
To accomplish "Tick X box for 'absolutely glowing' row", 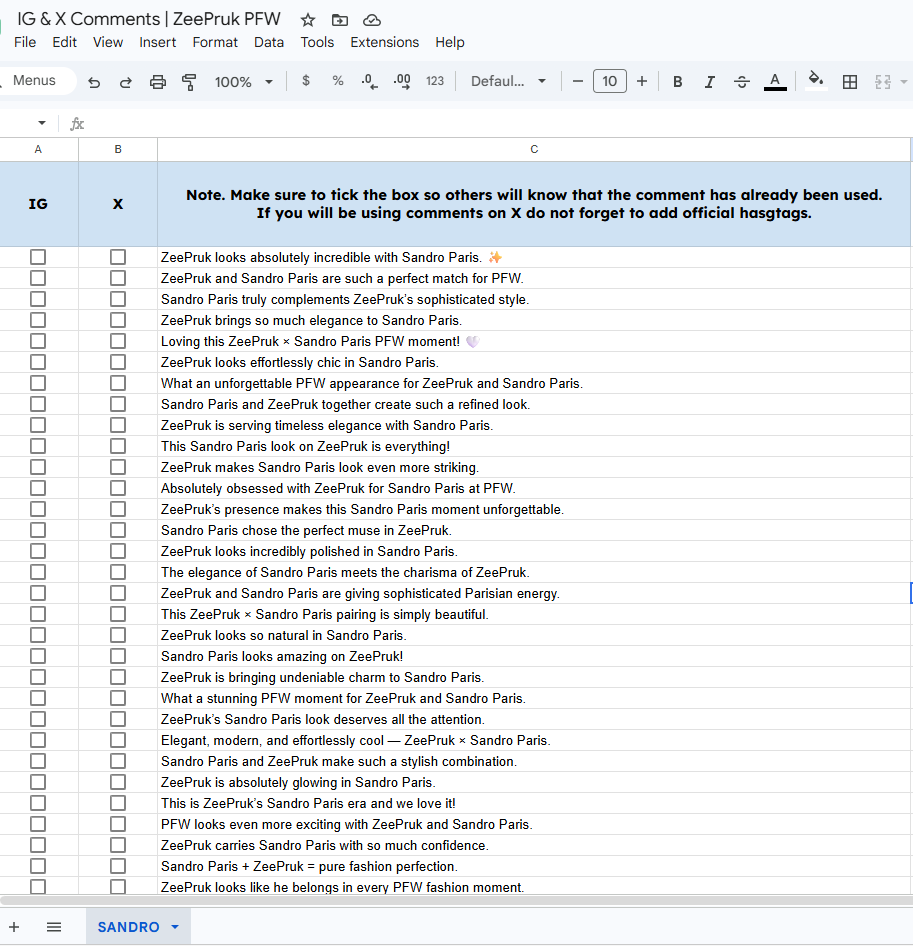I will (118, 782).
